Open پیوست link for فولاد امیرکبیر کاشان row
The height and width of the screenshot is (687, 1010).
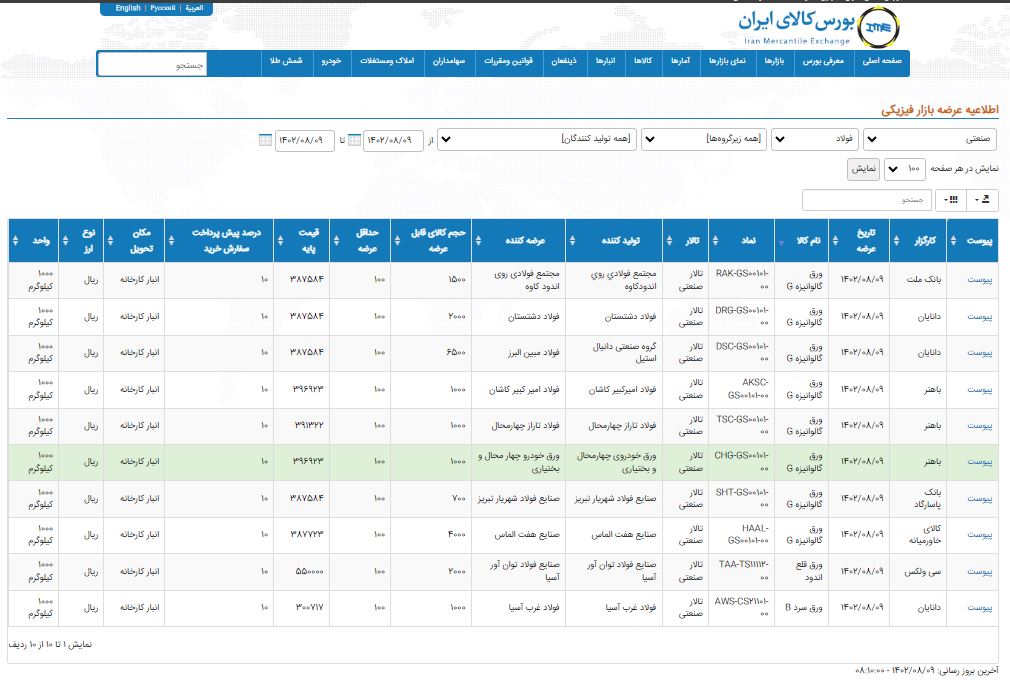[979, 390]
